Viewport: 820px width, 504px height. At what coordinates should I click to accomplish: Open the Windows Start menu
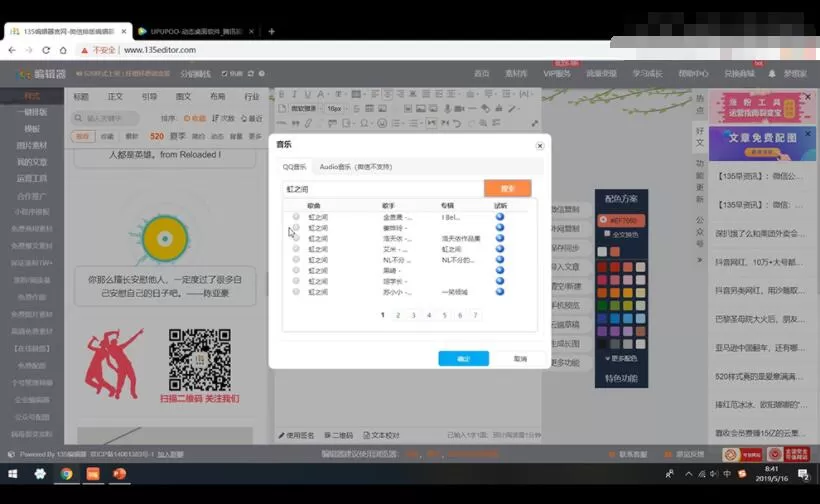click(x=13, y=474)
